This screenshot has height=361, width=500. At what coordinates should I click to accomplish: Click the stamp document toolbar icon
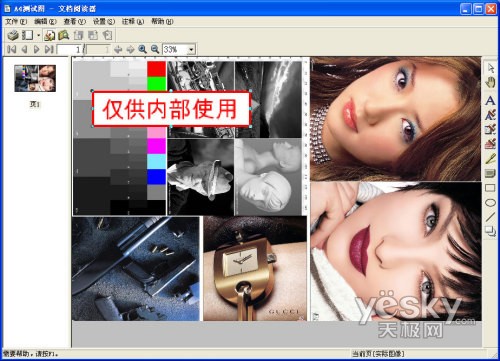coord(50,35)
